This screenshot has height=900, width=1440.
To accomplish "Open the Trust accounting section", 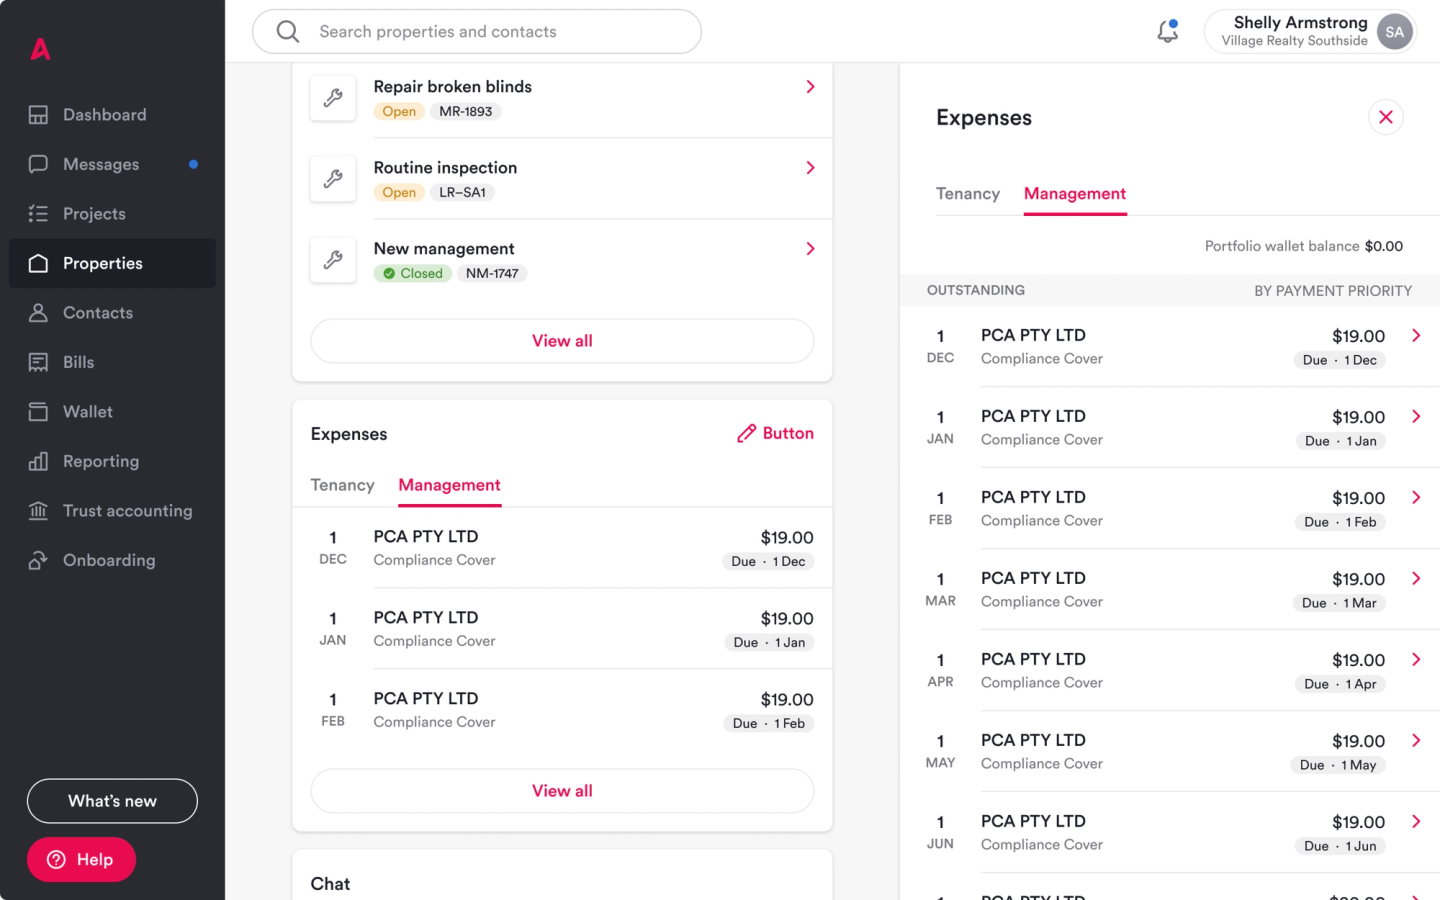I will point(127,511).
